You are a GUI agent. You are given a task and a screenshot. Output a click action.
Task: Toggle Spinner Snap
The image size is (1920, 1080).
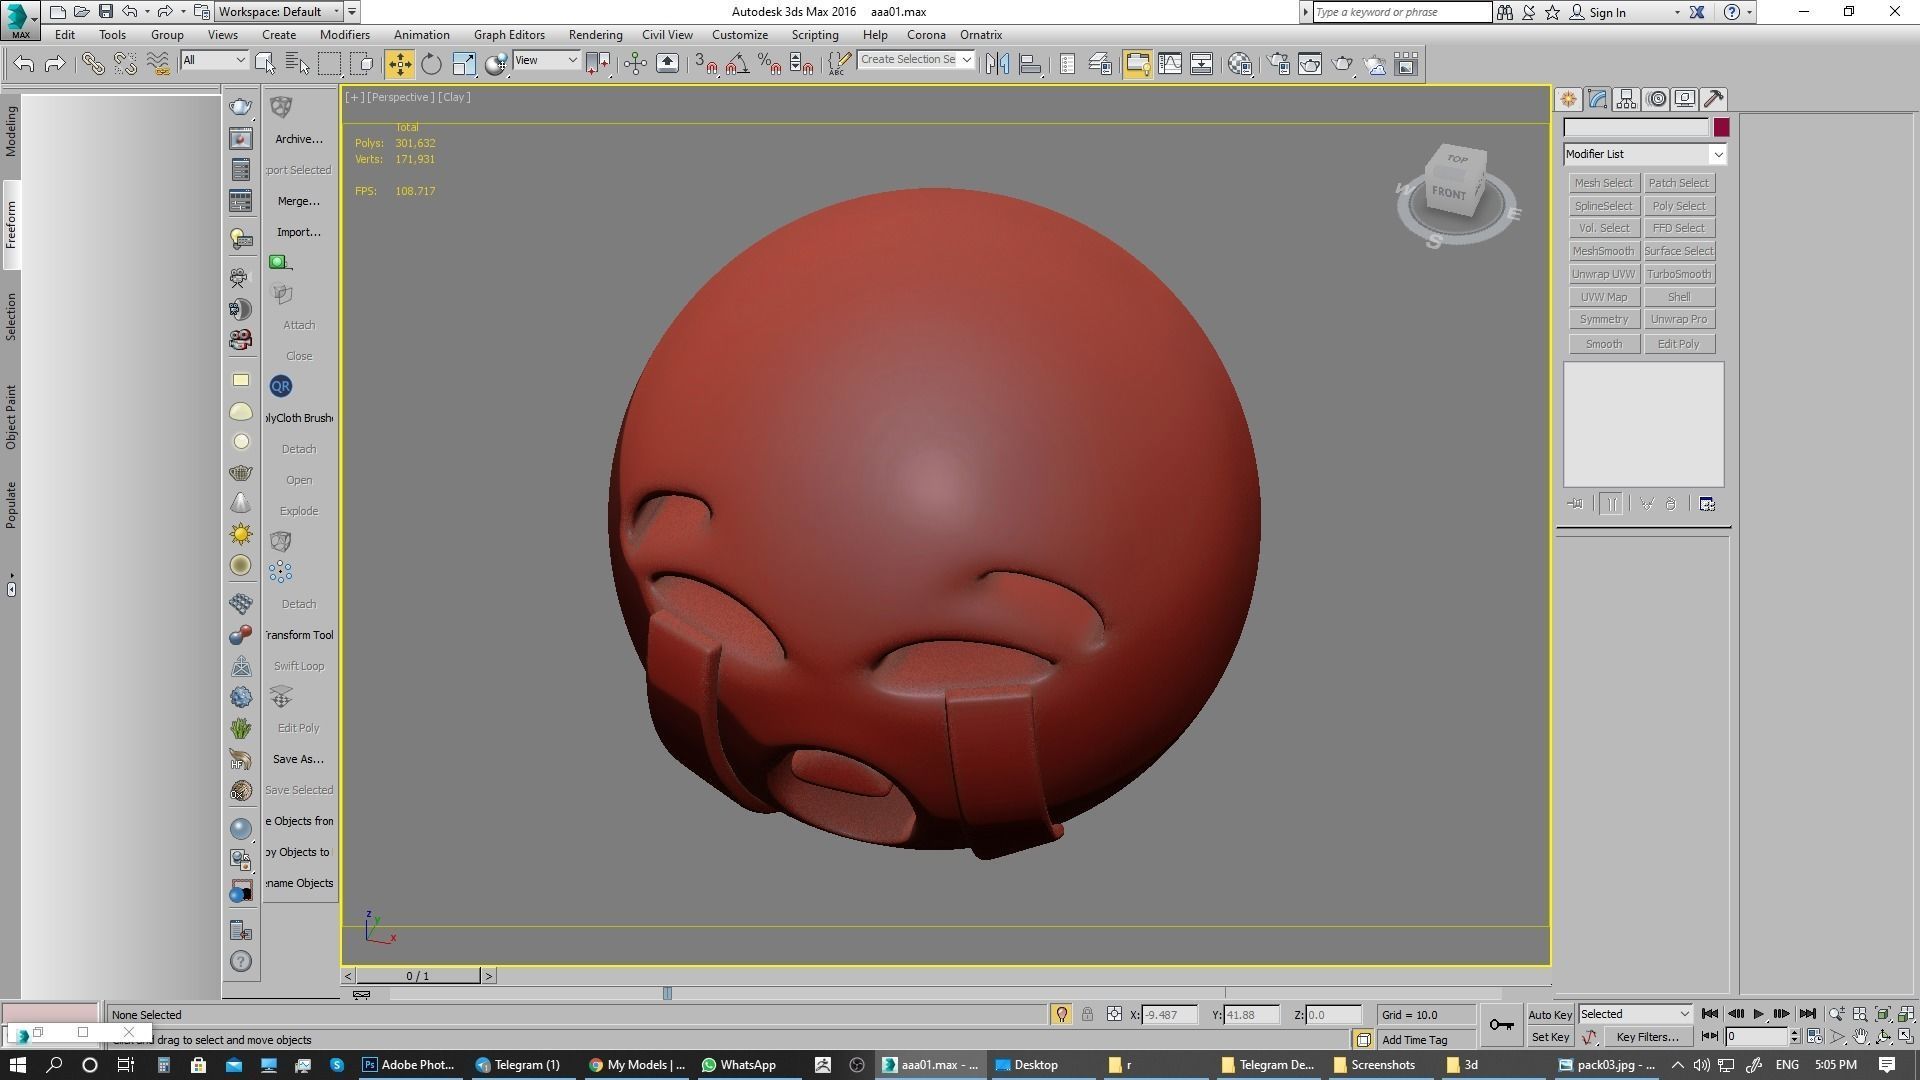[801, 64]
